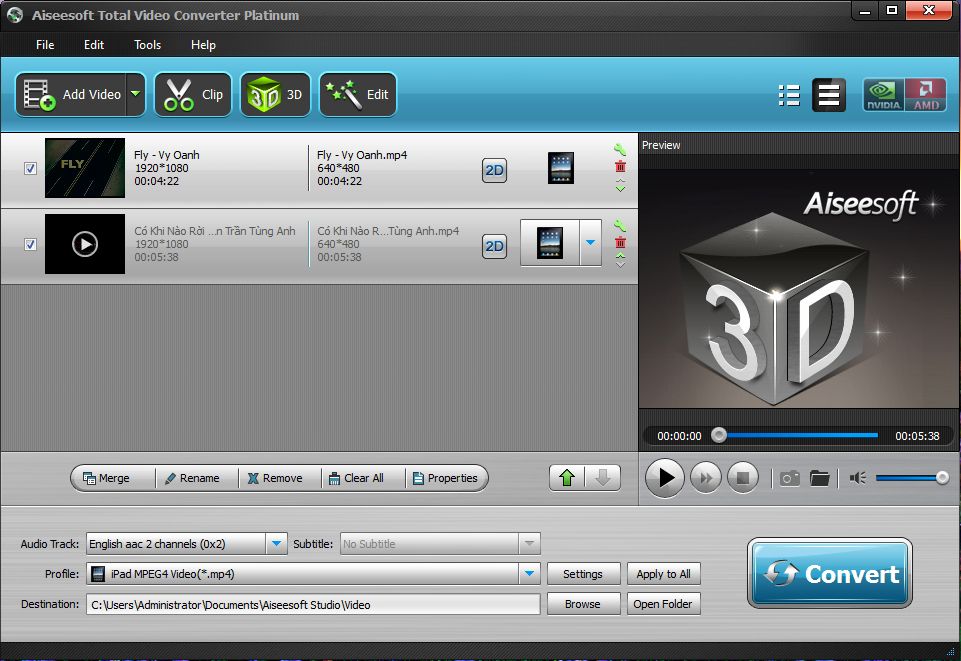Open the Edit magic wand tool
Screen dimensions: 961x661
(x=358, y=94)
